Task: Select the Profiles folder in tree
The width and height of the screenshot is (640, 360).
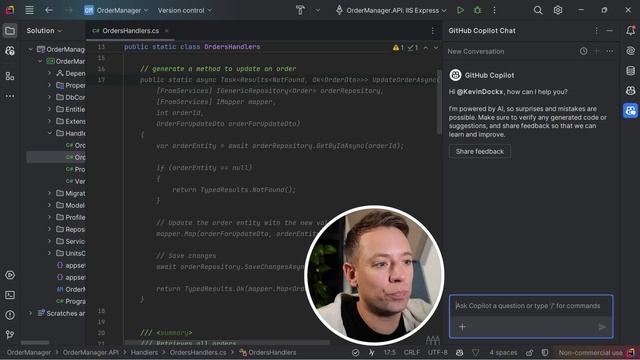Action: coord(71,217)
